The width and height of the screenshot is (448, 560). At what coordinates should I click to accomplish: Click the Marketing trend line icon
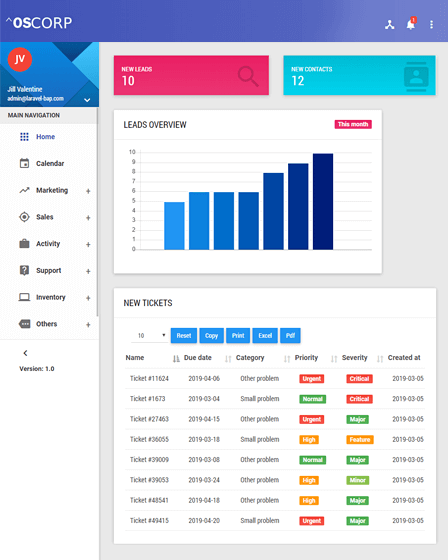click(x=24, y=190)
